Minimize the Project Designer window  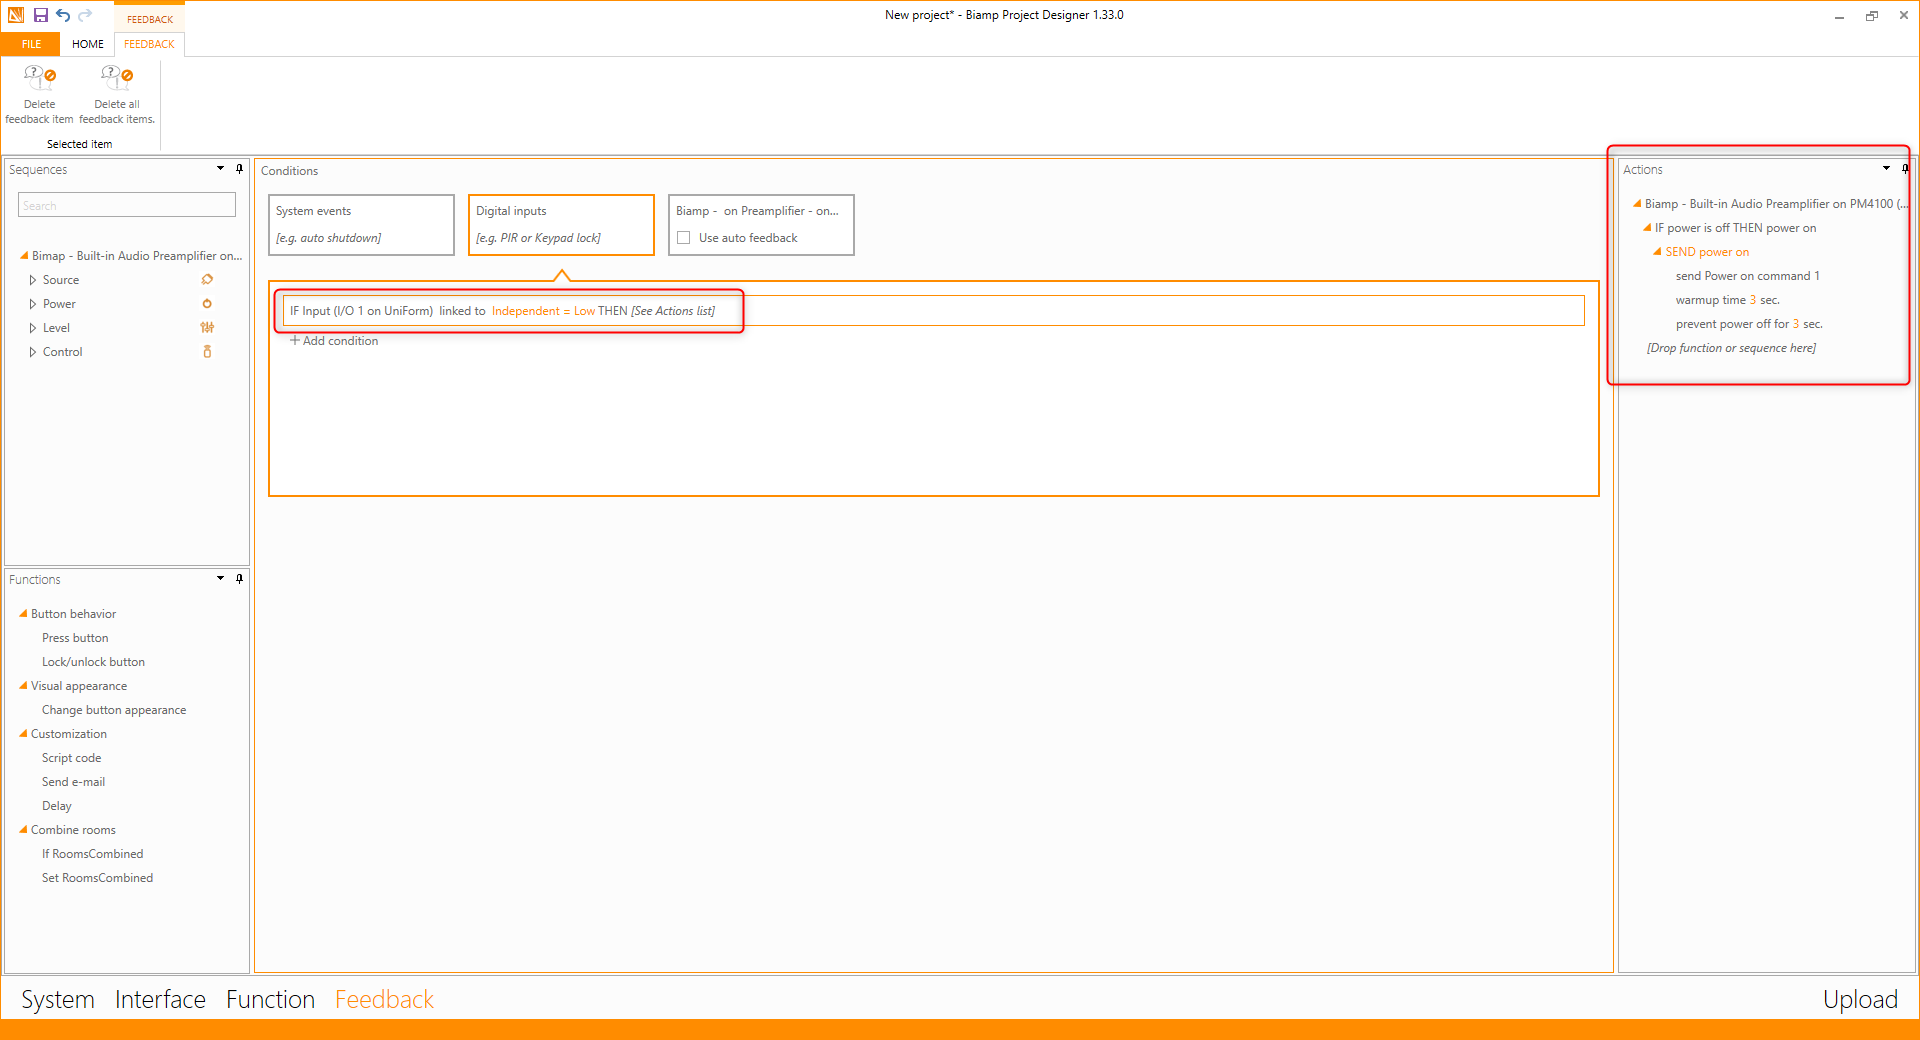tap(1839, 16)
